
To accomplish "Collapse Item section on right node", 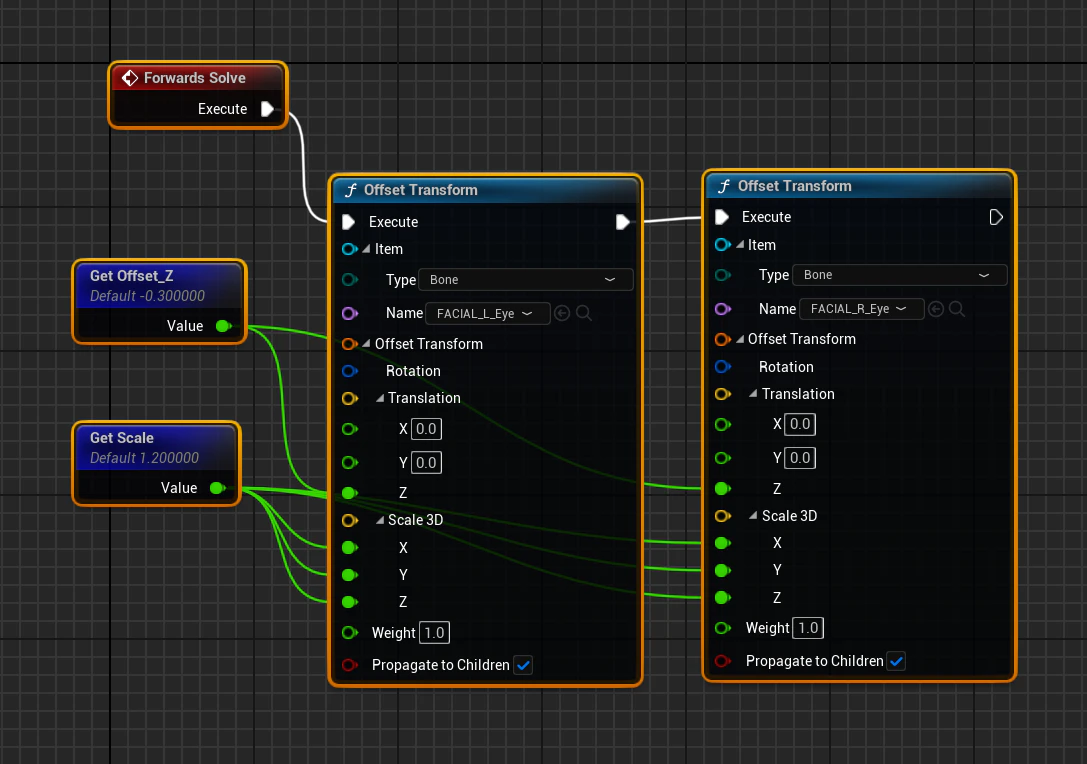I will [x=740, y=245].
